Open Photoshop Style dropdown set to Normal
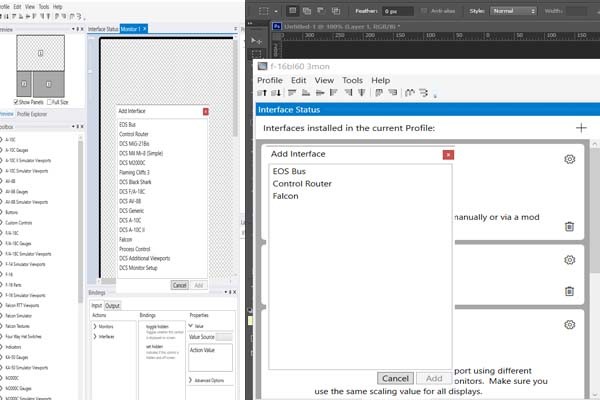 point(514,11)
